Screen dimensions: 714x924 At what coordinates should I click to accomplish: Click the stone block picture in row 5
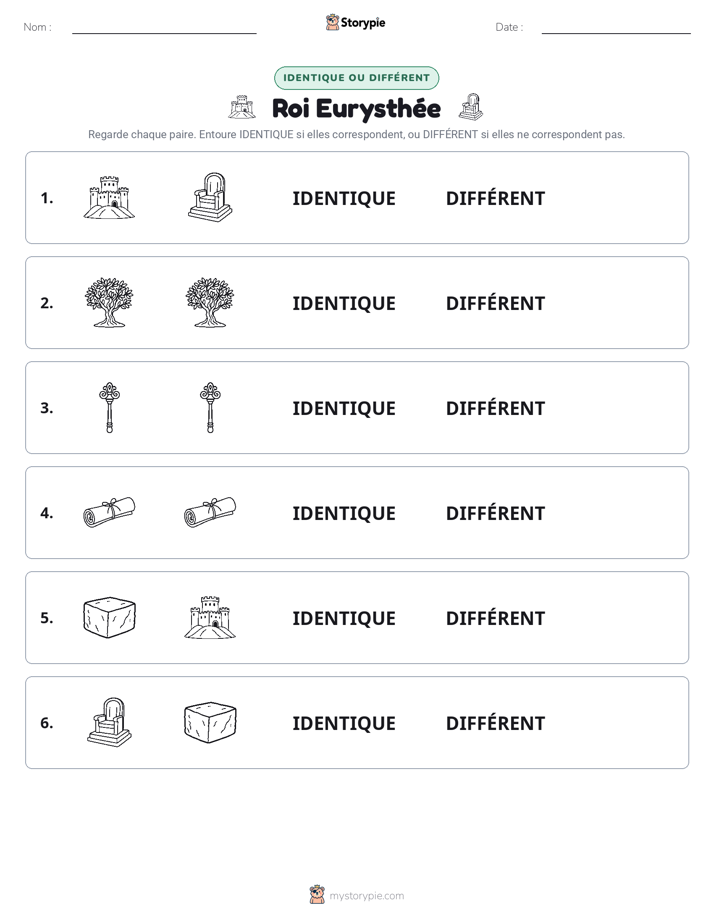click(109, 617)
